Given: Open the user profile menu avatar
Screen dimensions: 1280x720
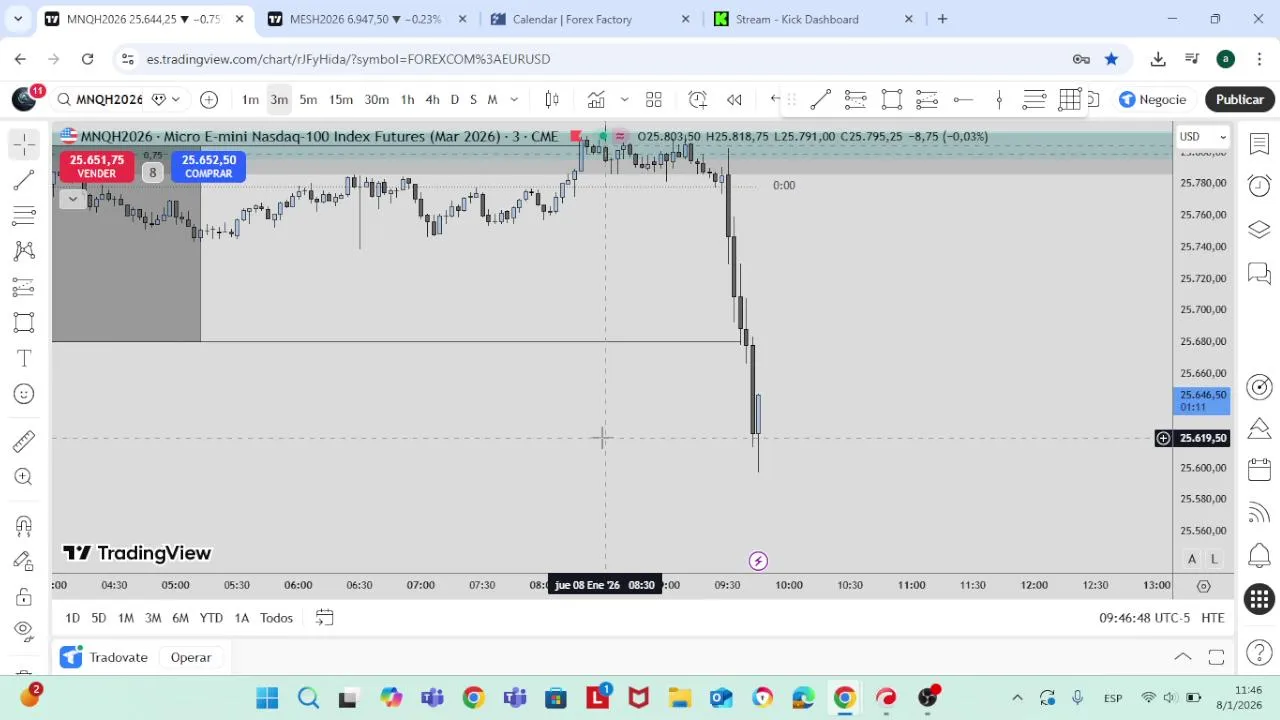Looking at the screenshot, I should click(24, 99).
